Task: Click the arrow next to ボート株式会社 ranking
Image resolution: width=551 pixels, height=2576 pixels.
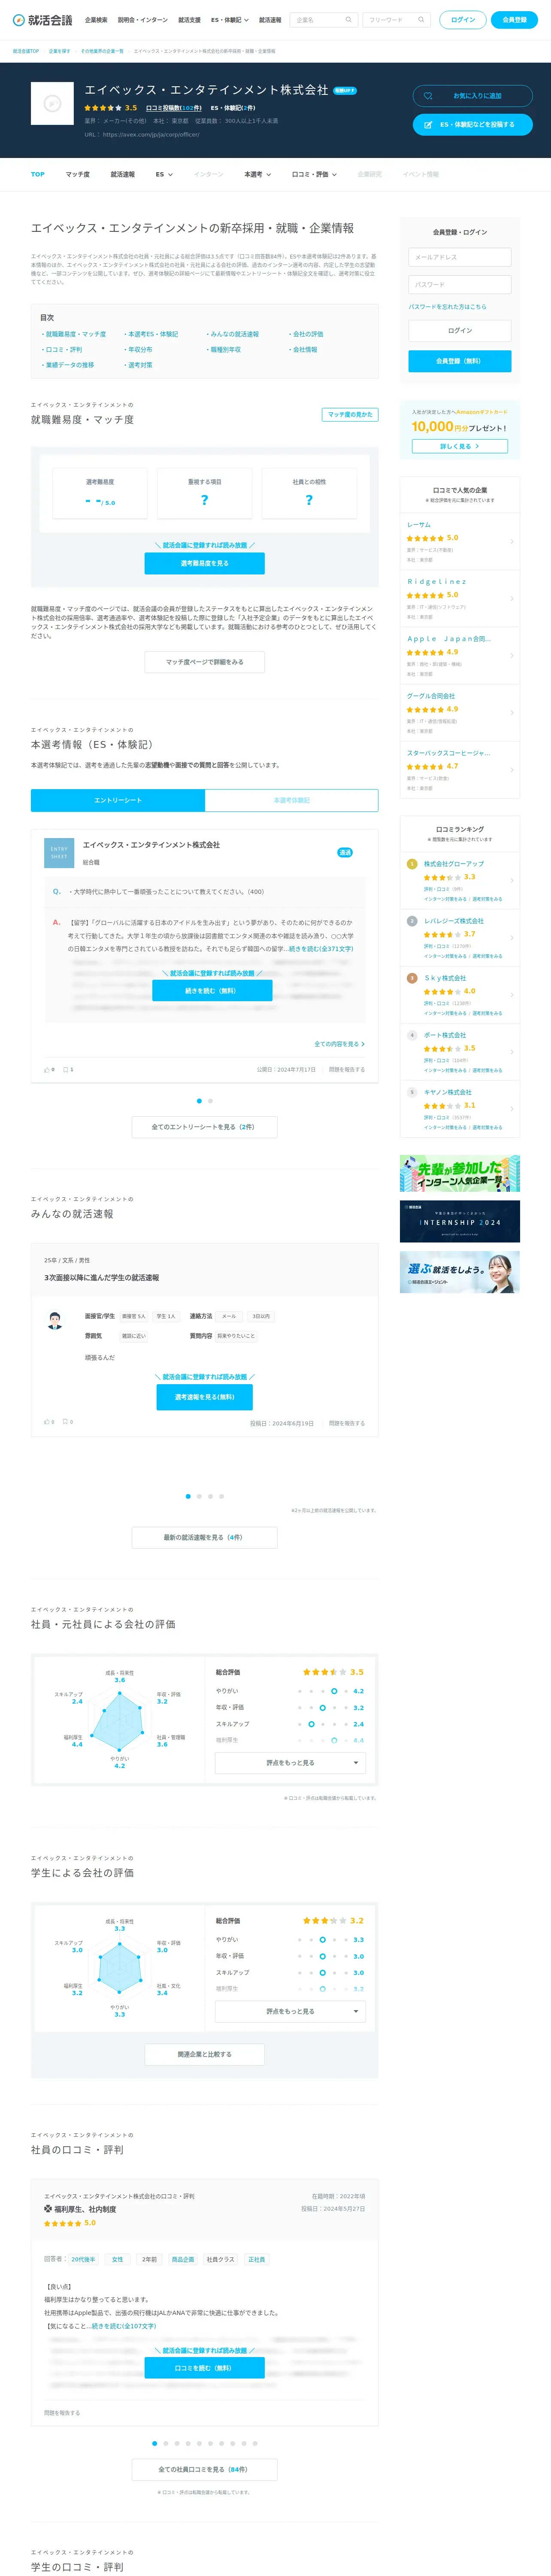Action: click(x=512, y=1052)
